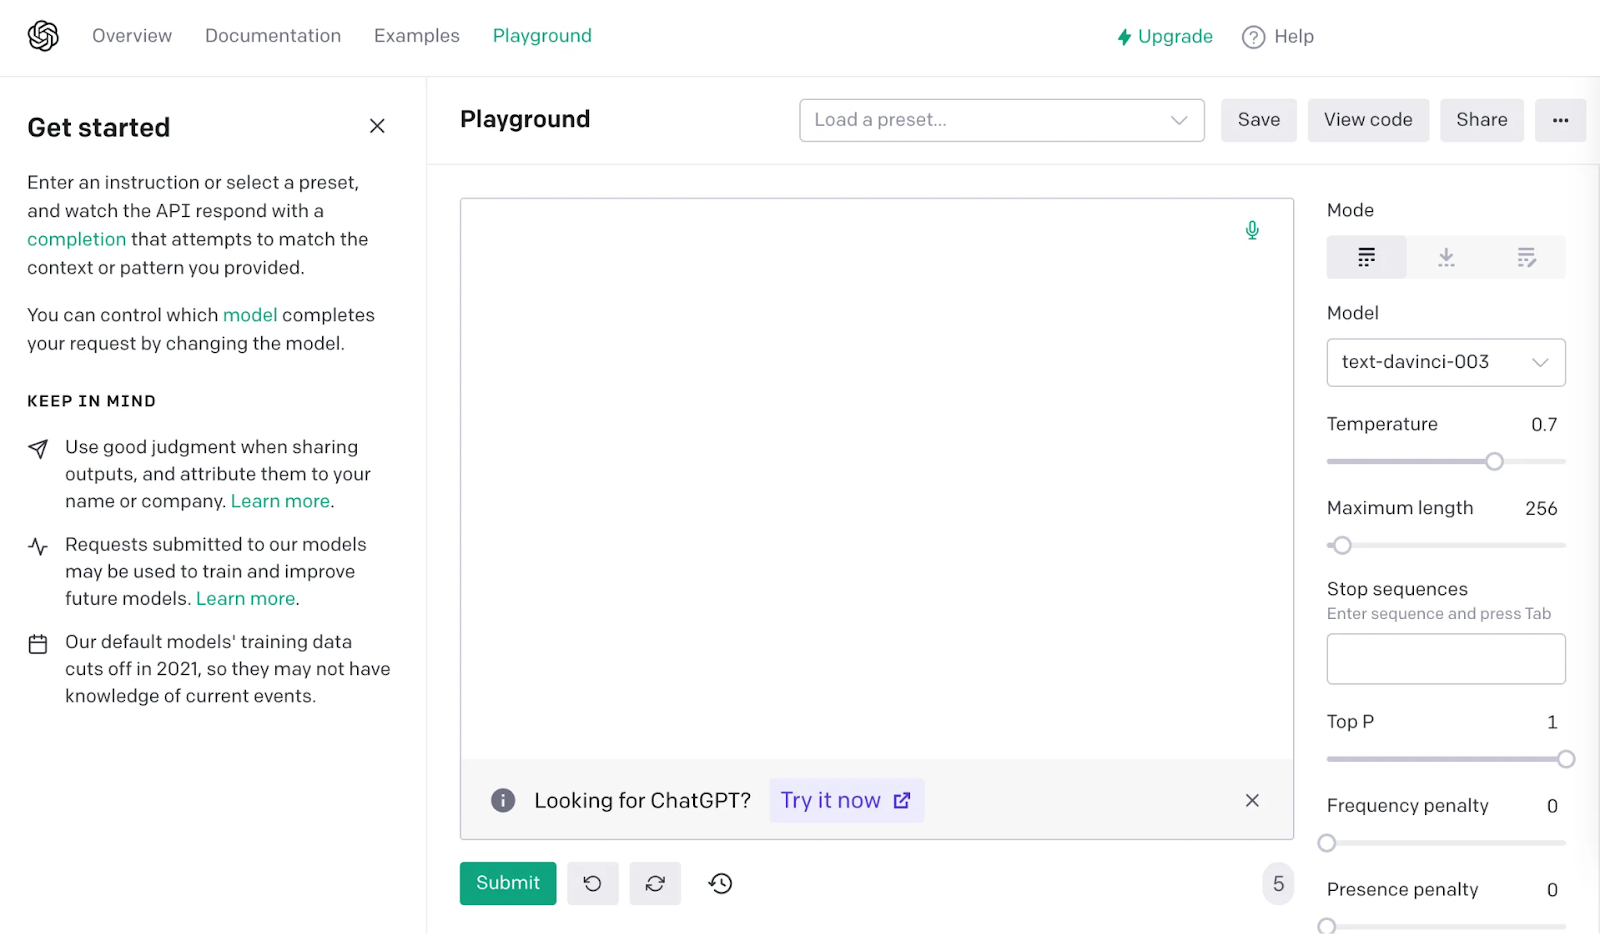Click the Share button
Viewport: 1600px width, 934px height.
click(x=1481, y=120)
